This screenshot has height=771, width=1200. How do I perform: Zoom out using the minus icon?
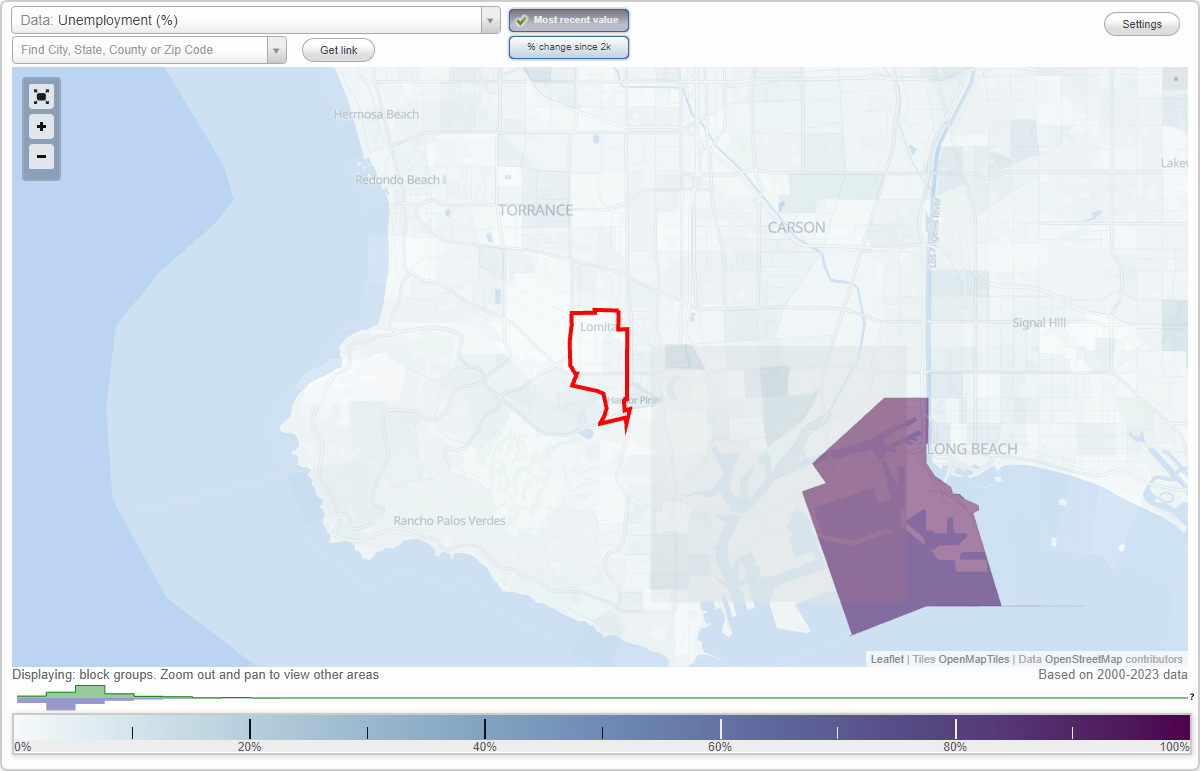(41, 156)
